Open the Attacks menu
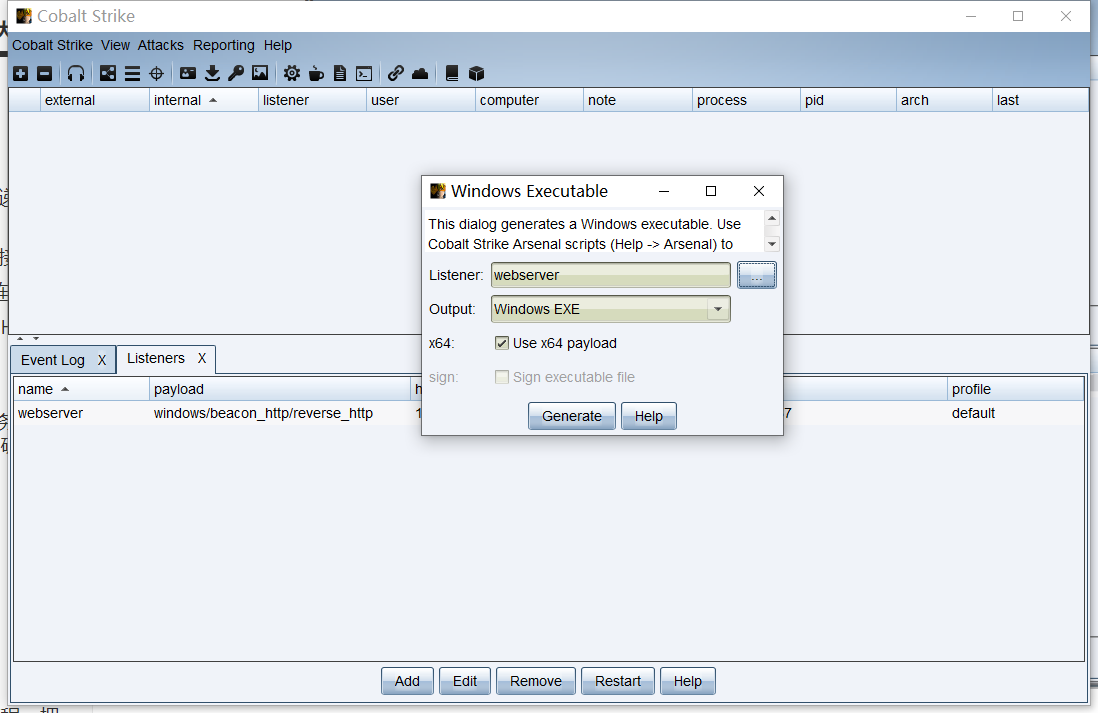Viewport: 1098px width, 713px height. click(160, 45)
